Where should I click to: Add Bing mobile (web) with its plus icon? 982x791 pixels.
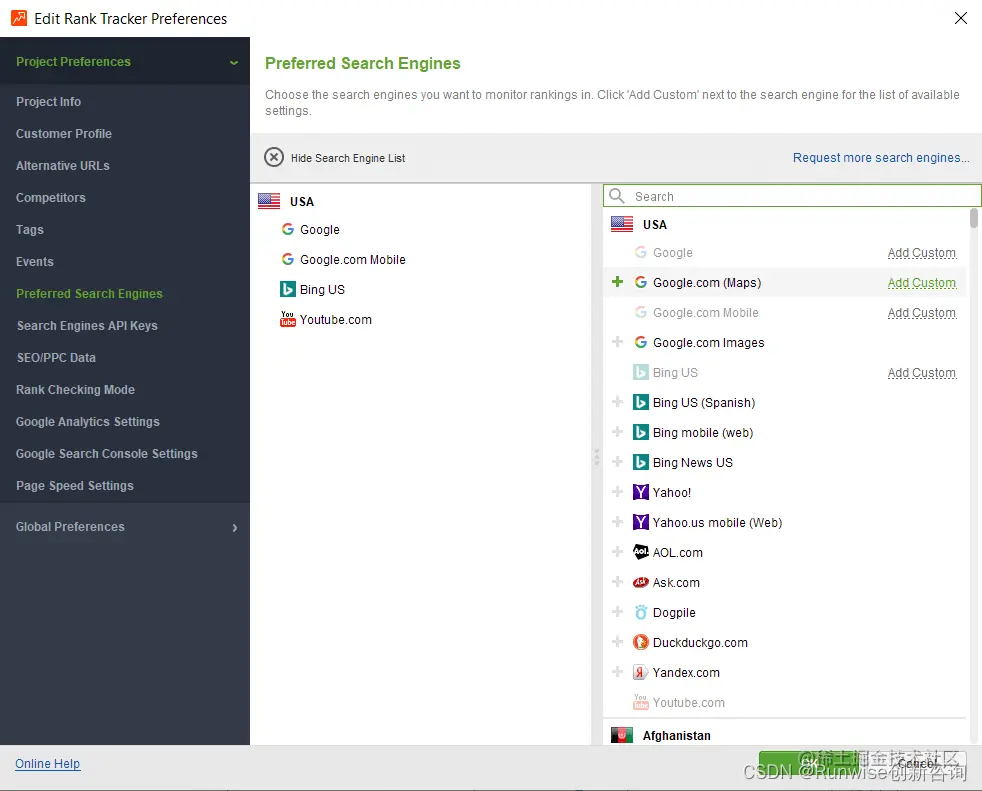(x=618, y=432)
